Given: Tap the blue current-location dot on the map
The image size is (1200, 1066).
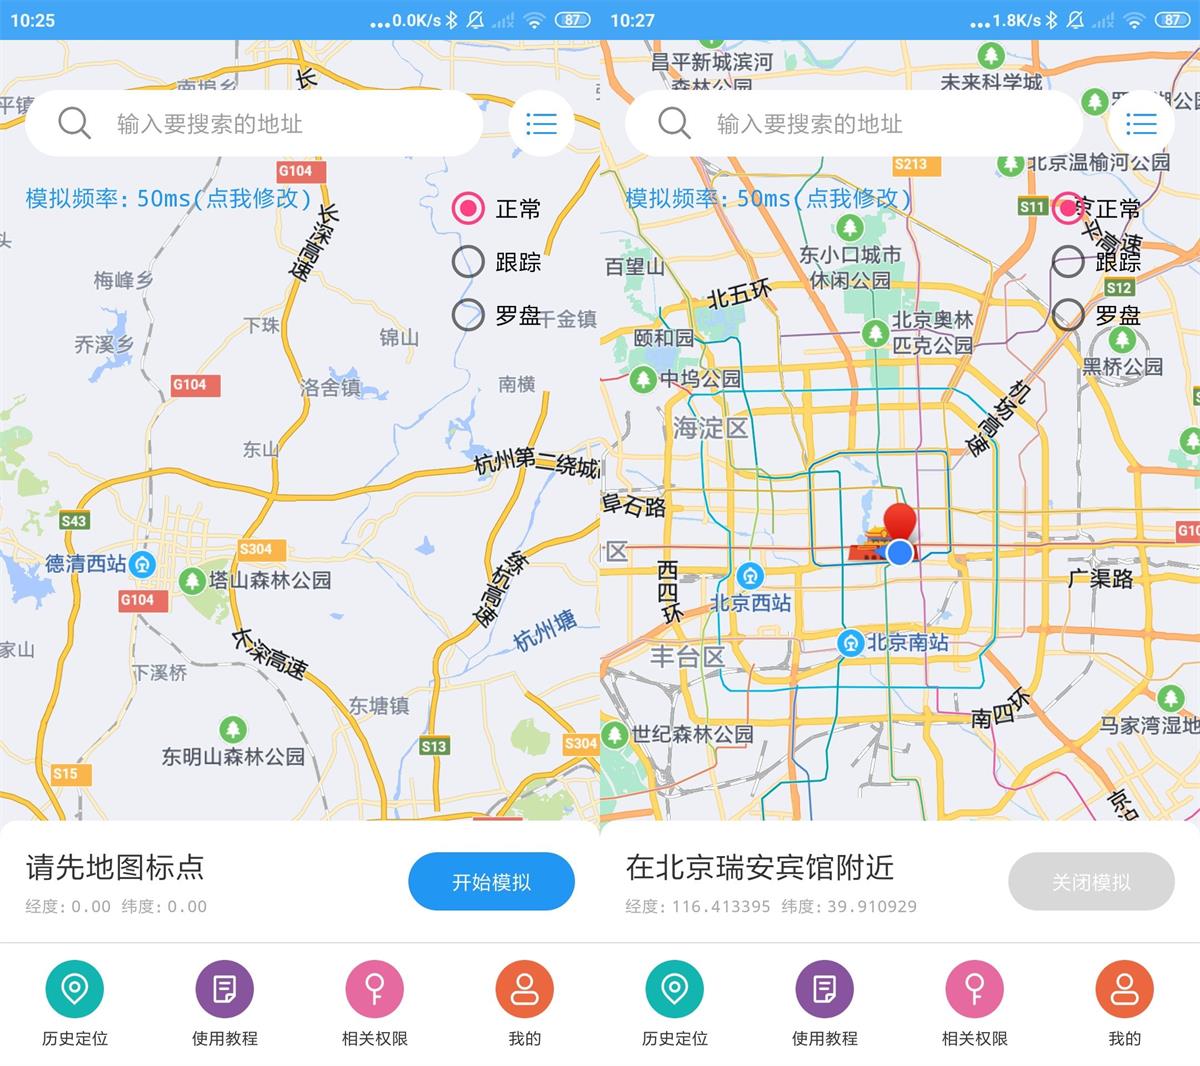Looking at the screenshot, I should pos(898,553).
